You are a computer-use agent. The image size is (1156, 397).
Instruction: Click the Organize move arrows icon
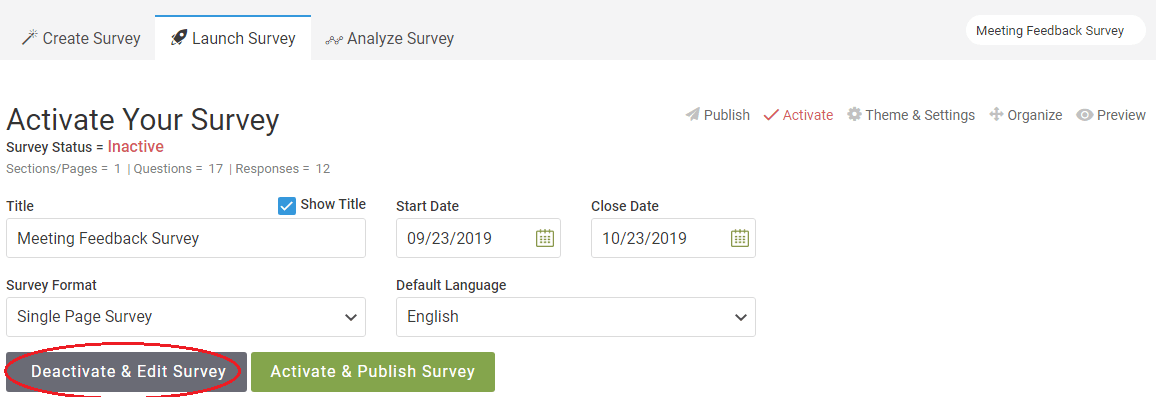click(x=996, y=115)
